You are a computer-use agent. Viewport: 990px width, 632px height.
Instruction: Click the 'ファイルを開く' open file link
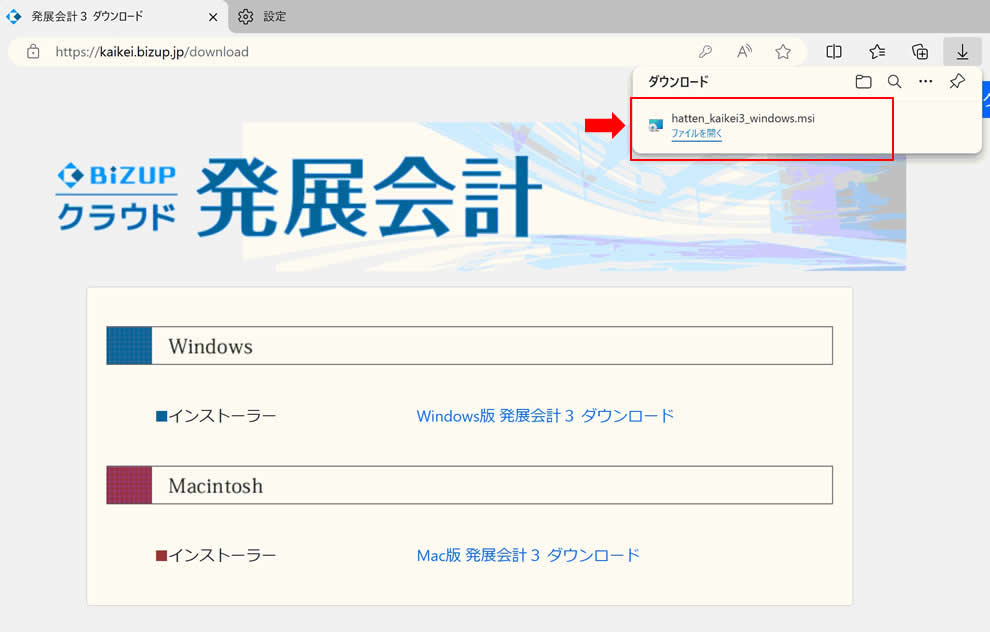click(x=696, y=133)
